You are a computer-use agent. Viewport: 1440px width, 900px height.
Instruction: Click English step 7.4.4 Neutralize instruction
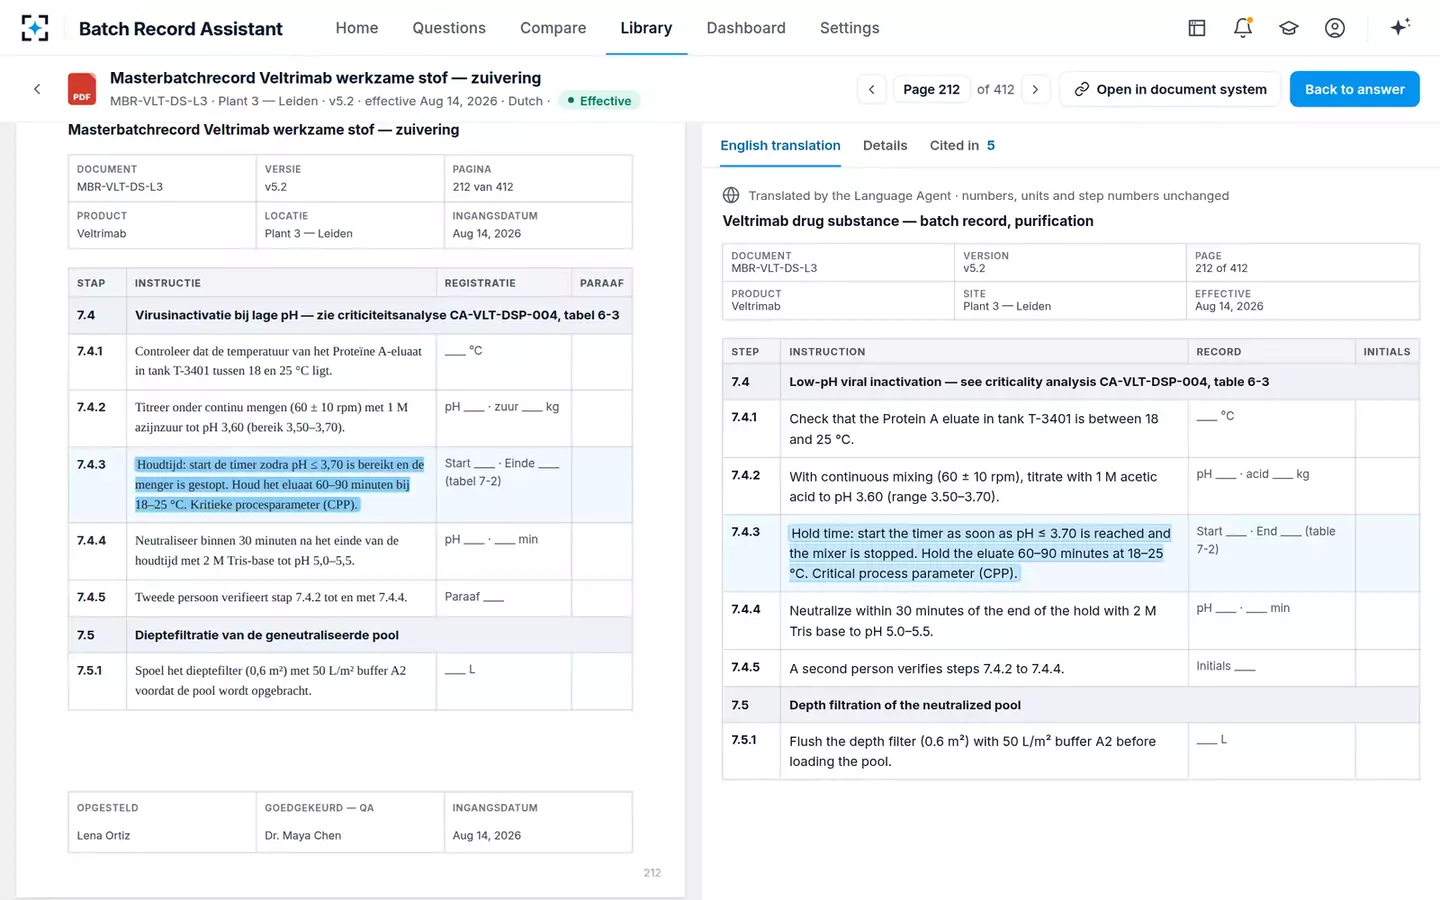click(x=973, y=621)
